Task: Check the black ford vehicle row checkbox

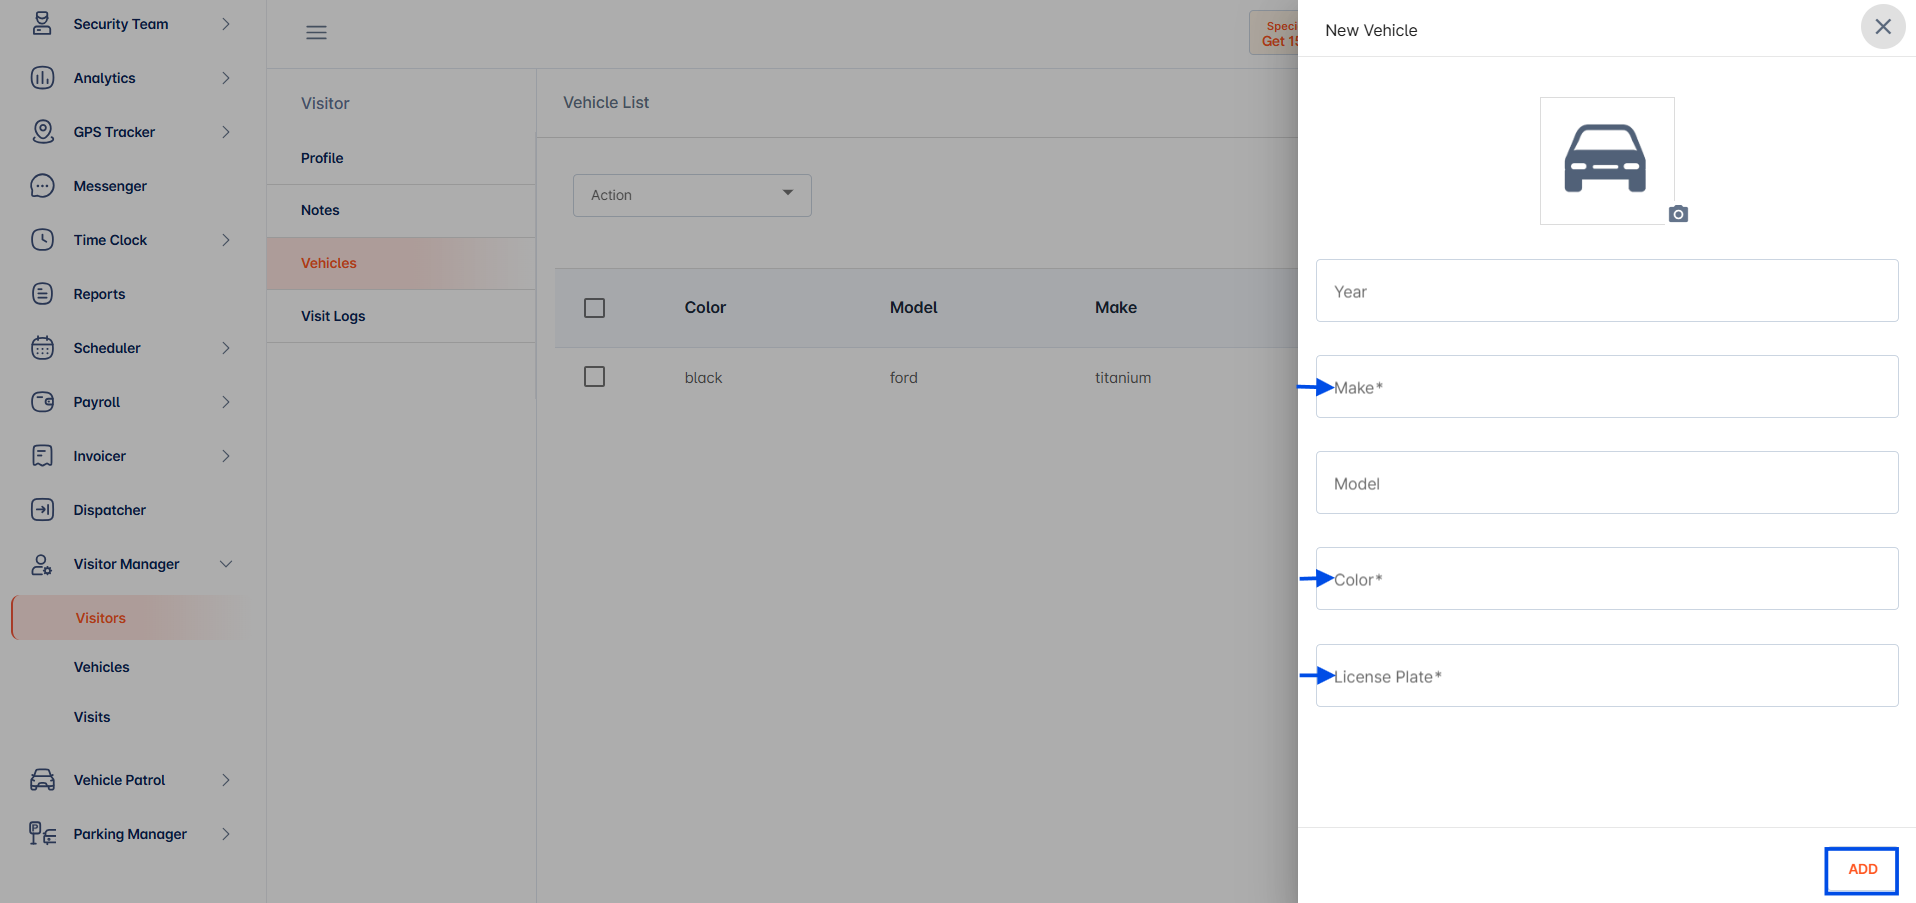Action: pos(594,377)
